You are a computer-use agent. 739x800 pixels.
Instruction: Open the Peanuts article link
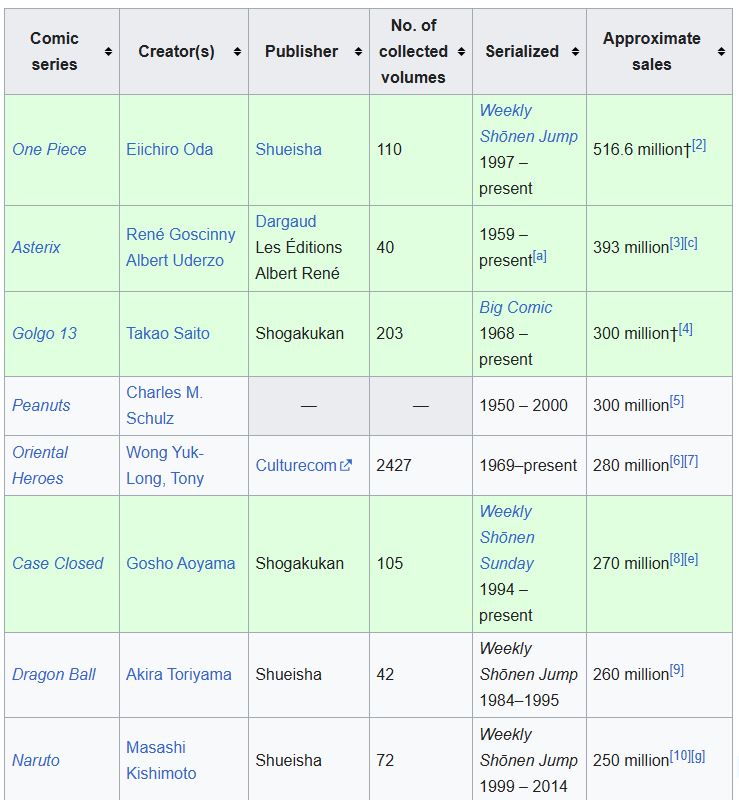click(41, 405)
